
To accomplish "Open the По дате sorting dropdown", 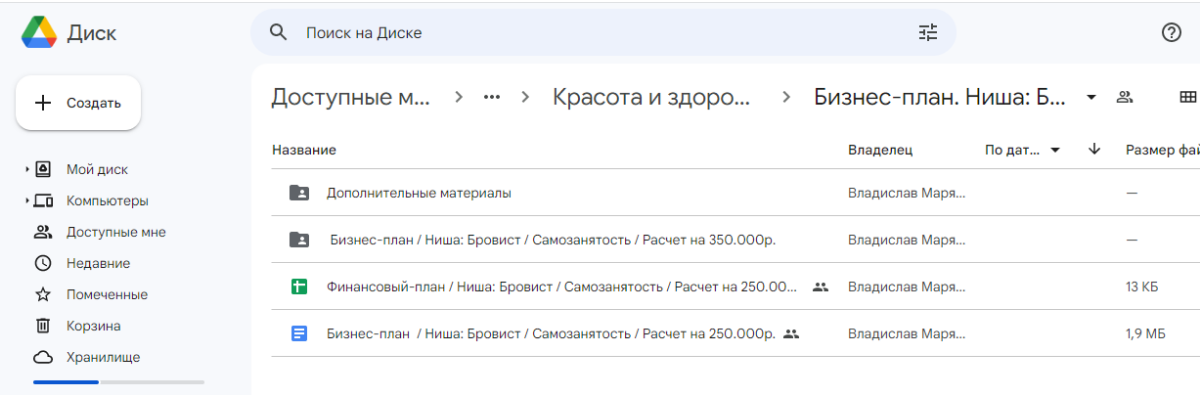I will pos(1022,150).
